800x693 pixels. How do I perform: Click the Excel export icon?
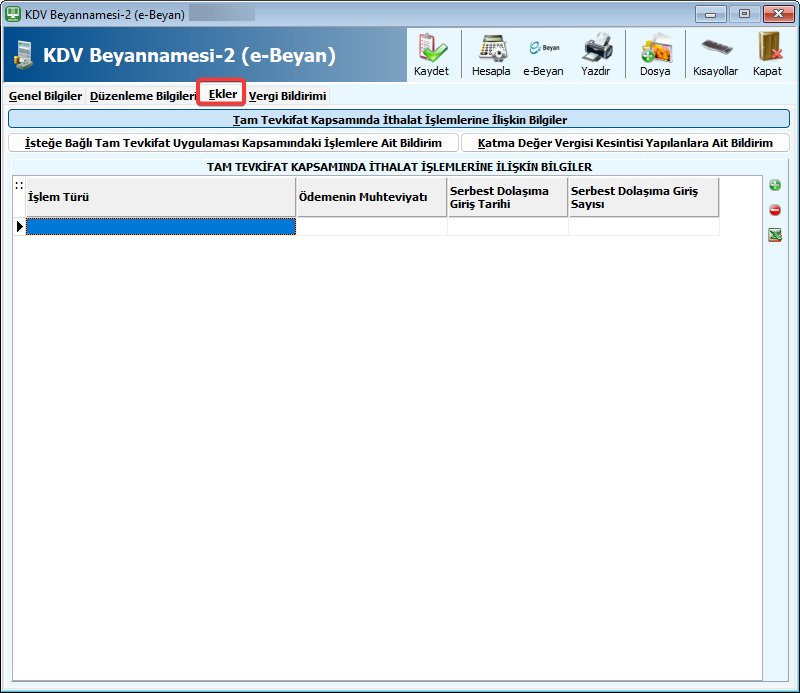(775, 235)
